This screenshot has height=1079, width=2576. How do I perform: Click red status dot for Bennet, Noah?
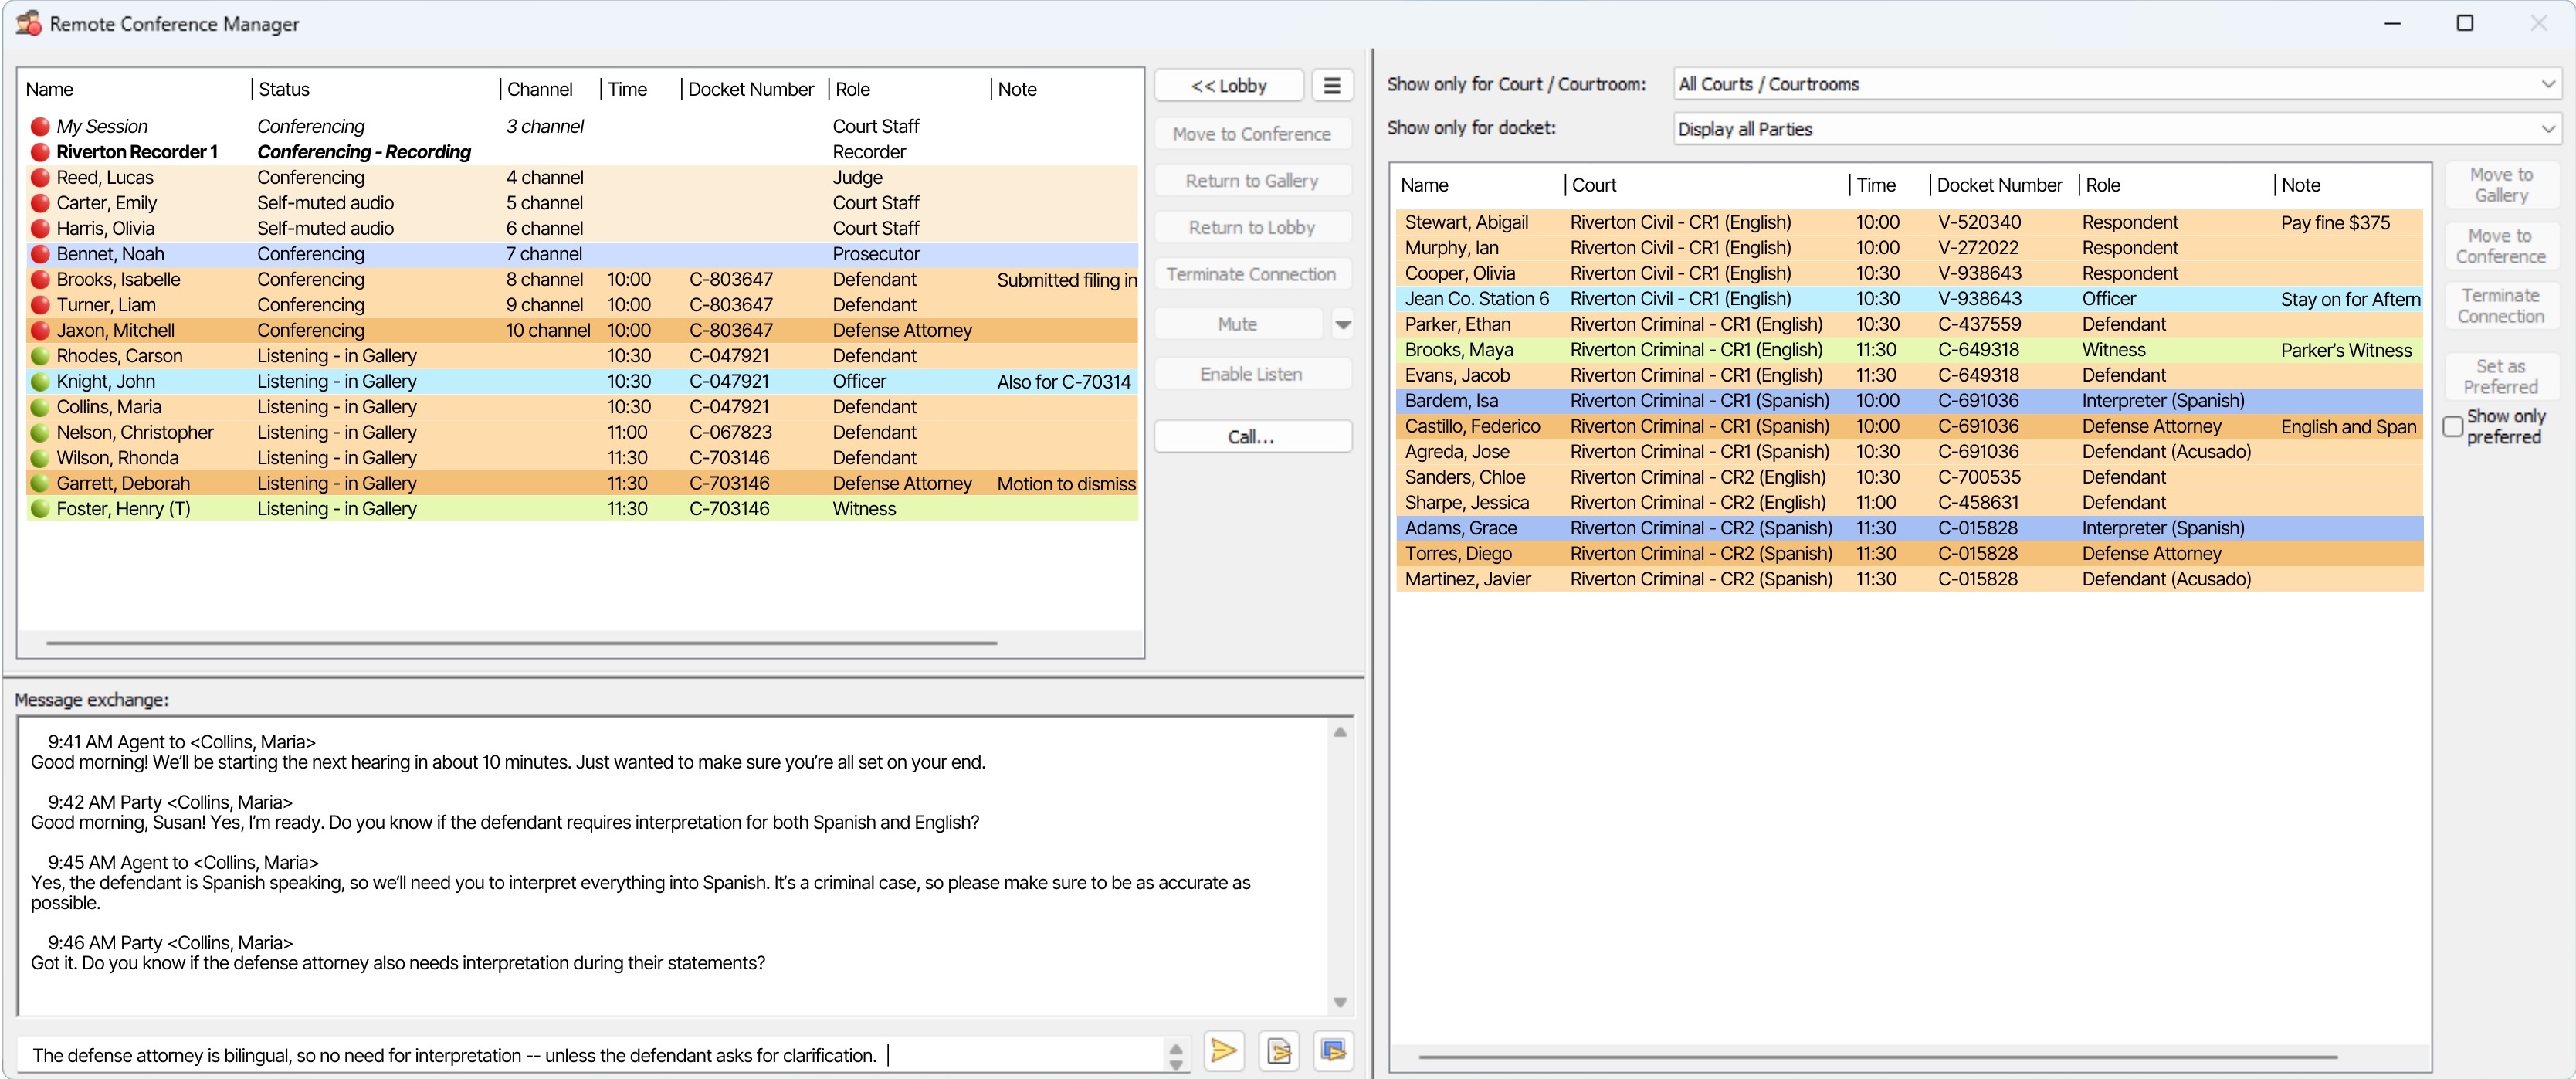coord(40,254)
